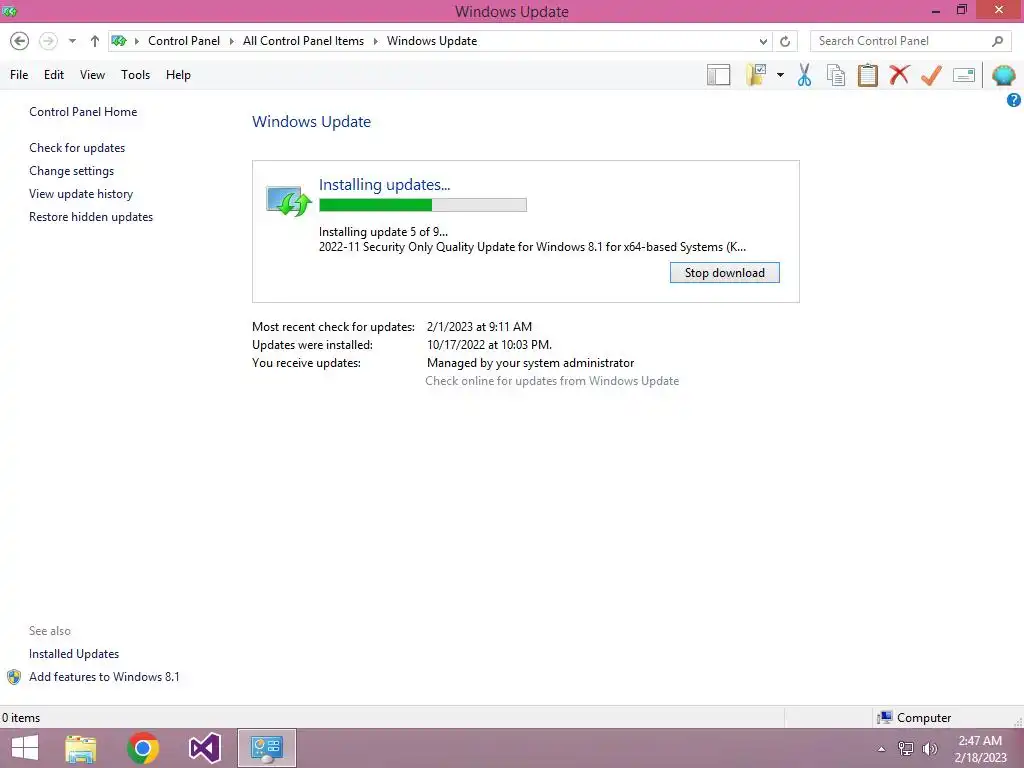Screen dimensions: 1024x768
Task: Click the Copy toolbar icon
Action: pos(836,75)
